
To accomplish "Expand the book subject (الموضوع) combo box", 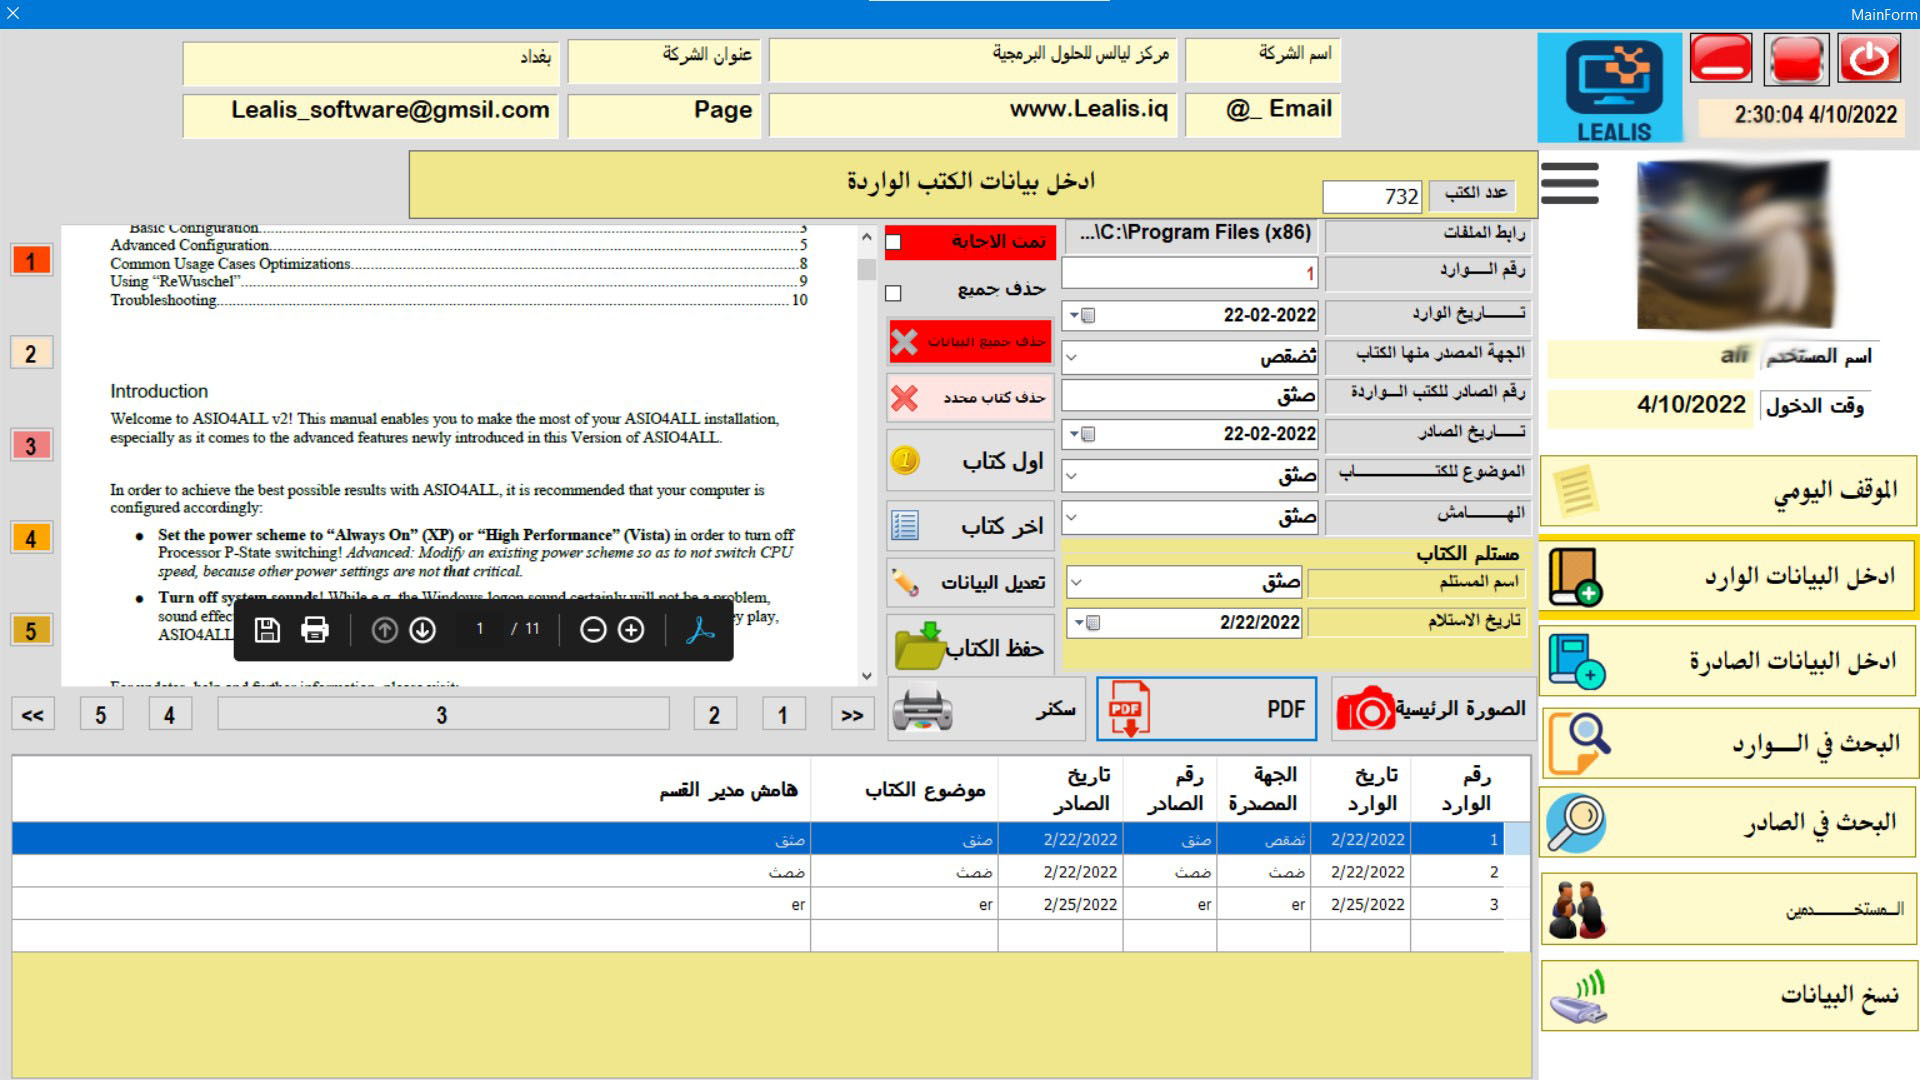I will [1072, 476].
